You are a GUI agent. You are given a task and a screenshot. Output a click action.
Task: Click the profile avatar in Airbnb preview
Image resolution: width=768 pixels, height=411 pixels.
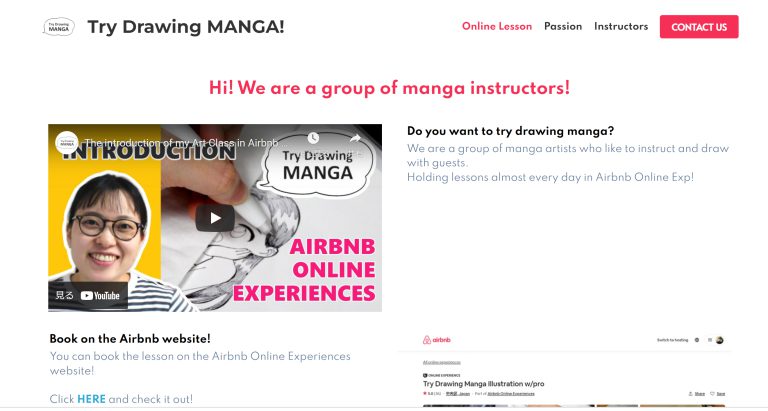(720, 340)
